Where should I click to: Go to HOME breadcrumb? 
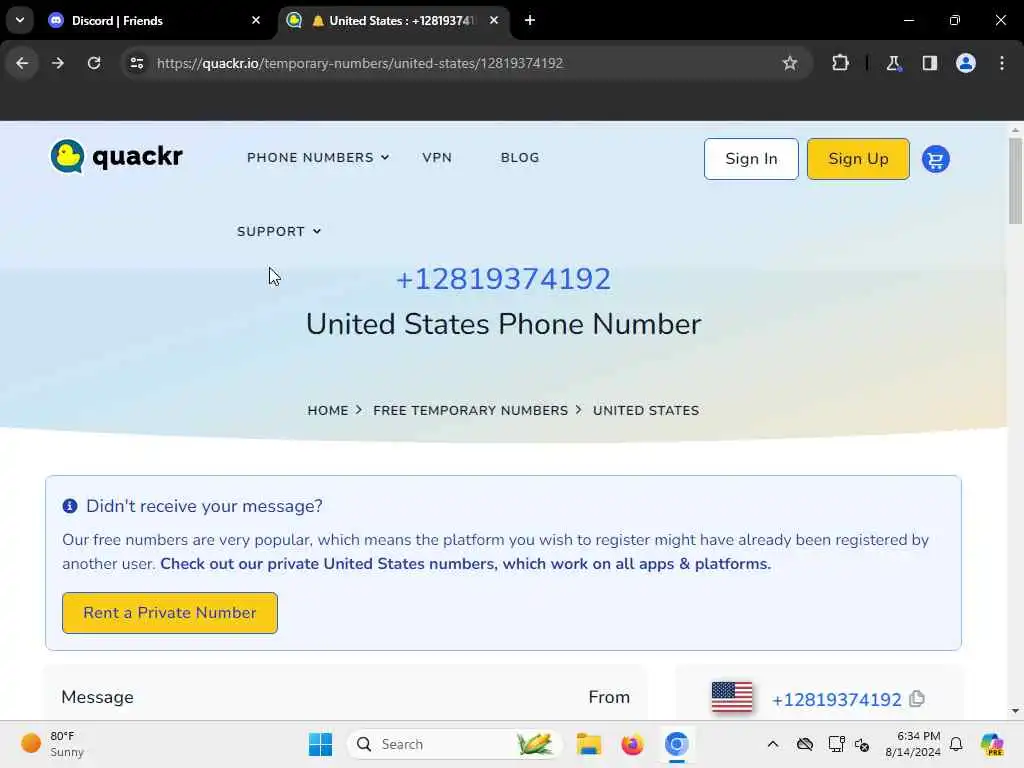pos(328,410)
